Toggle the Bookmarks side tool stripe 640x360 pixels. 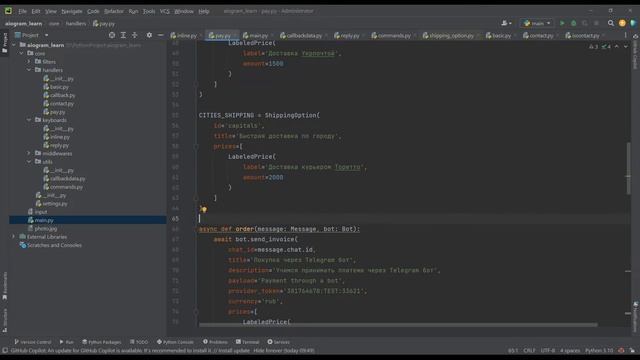[x=4, y=286]
